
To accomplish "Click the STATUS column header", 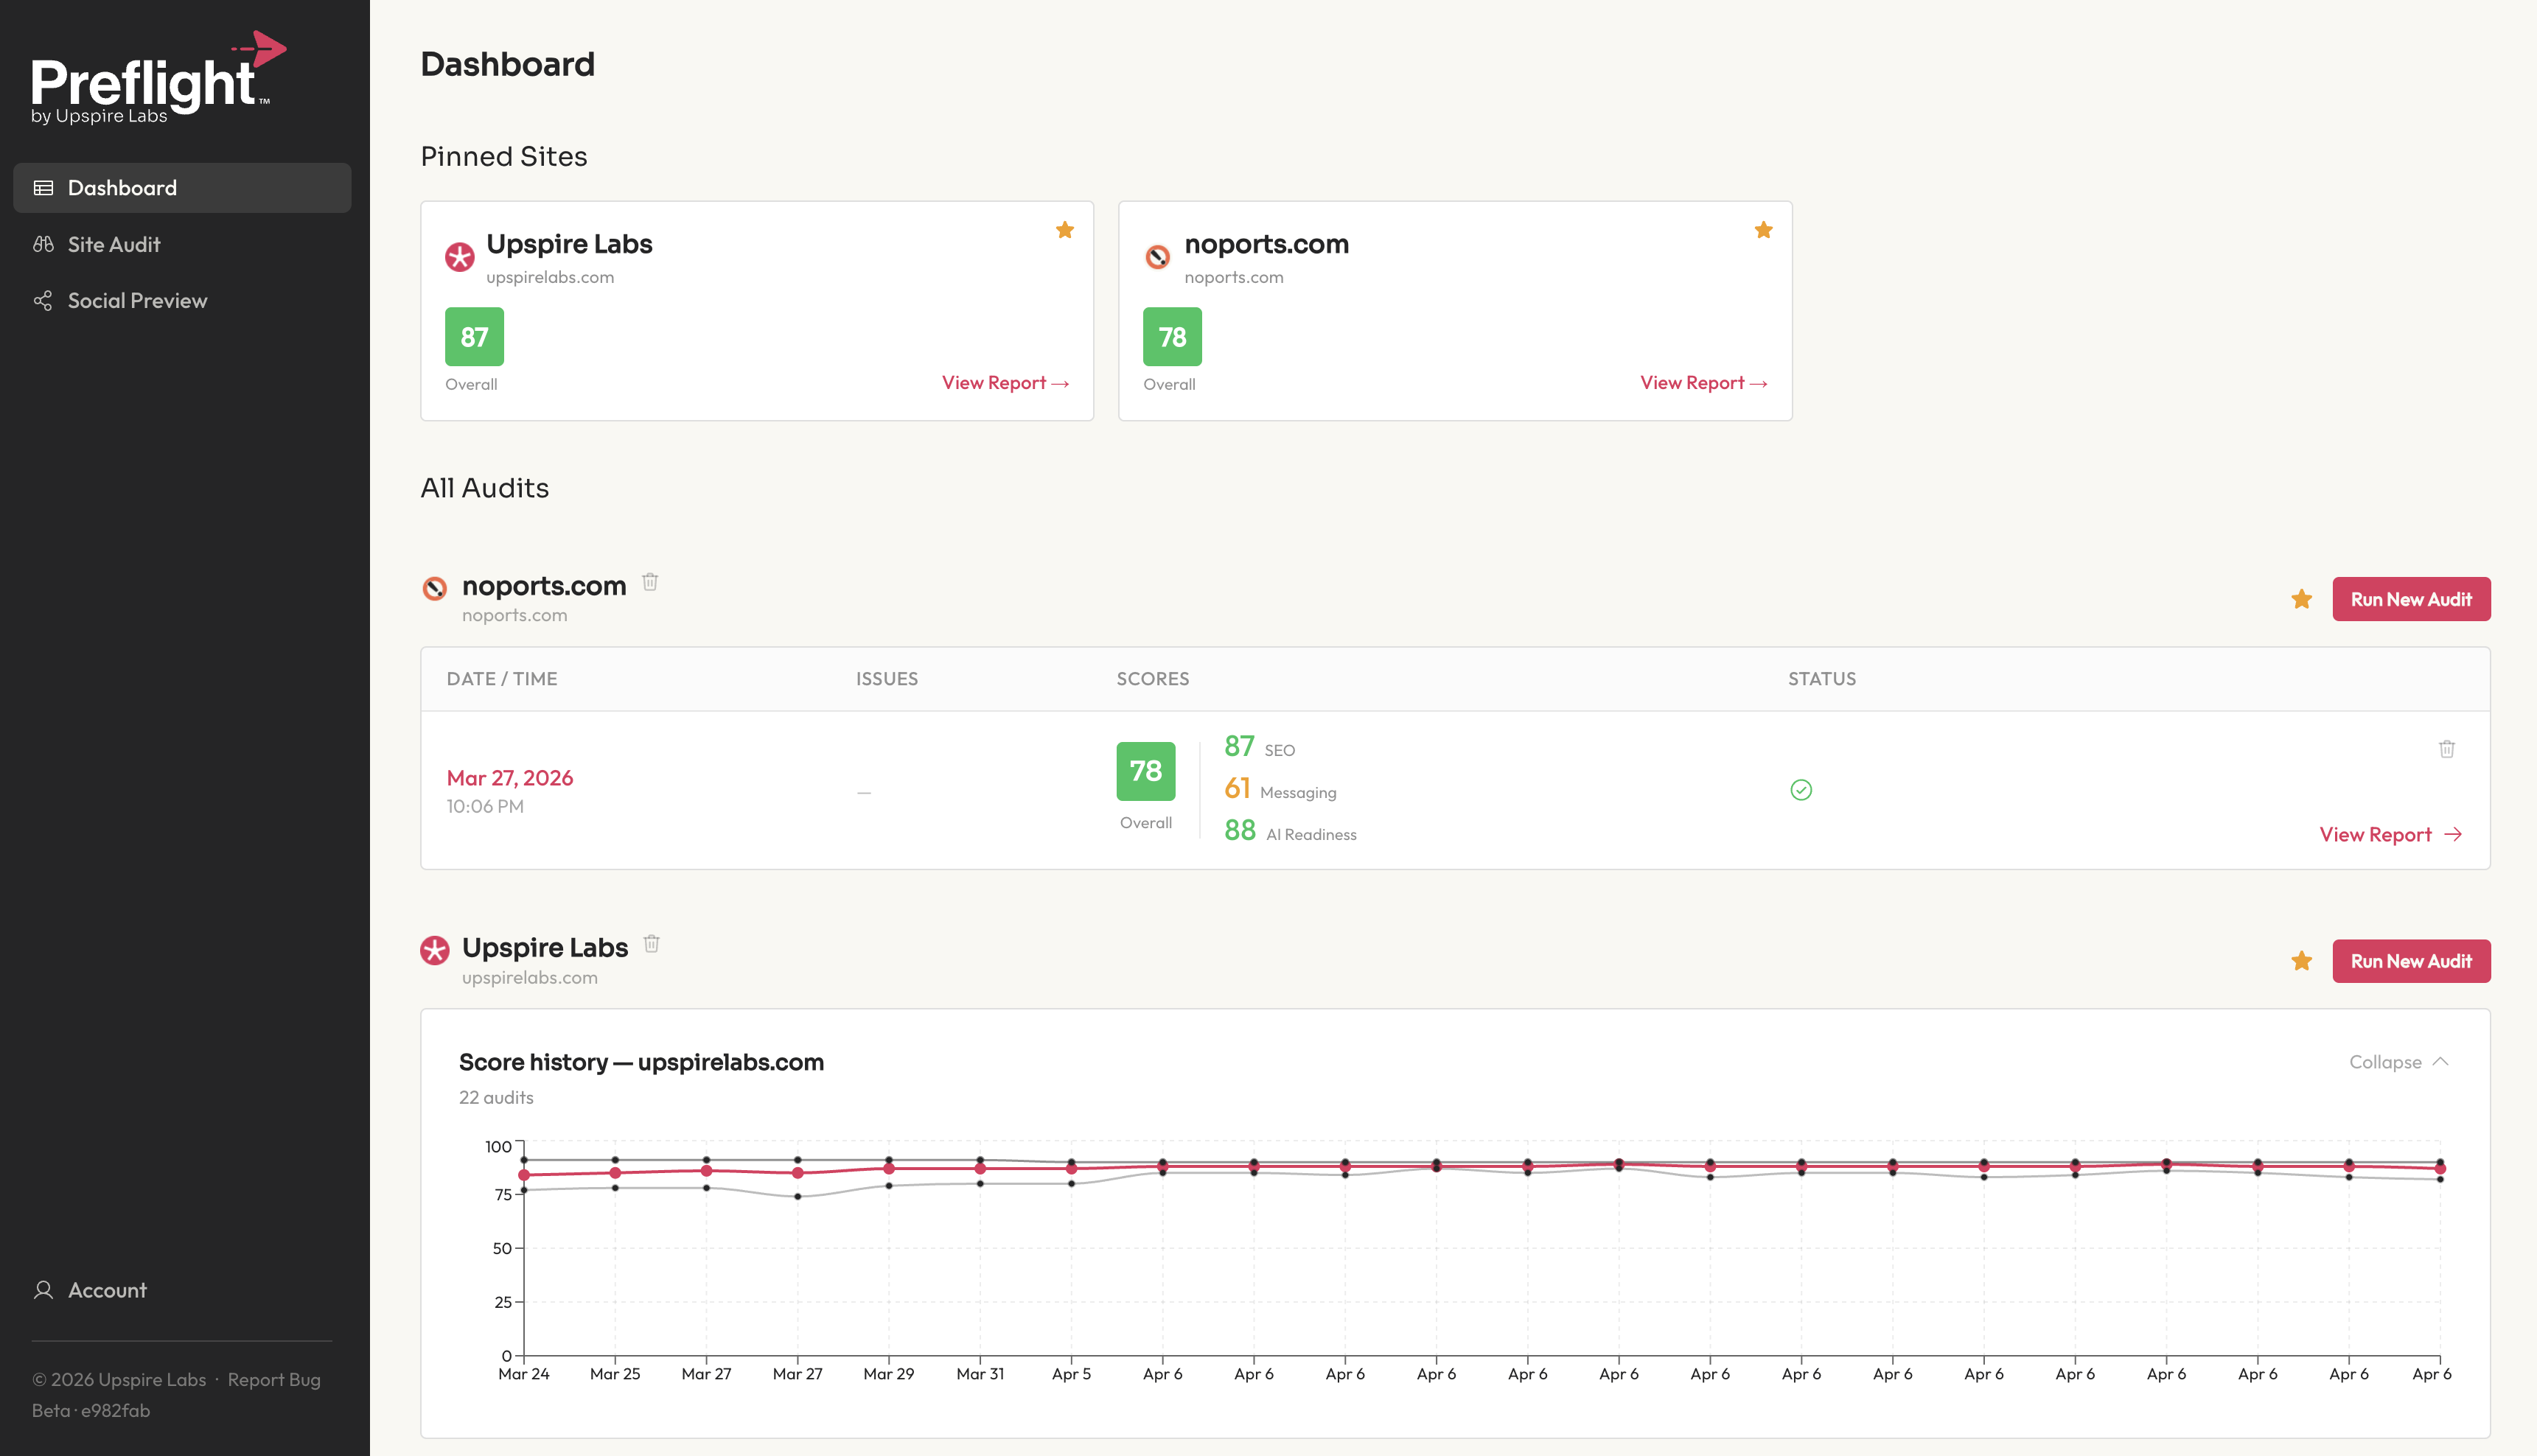I will 1822,679.
